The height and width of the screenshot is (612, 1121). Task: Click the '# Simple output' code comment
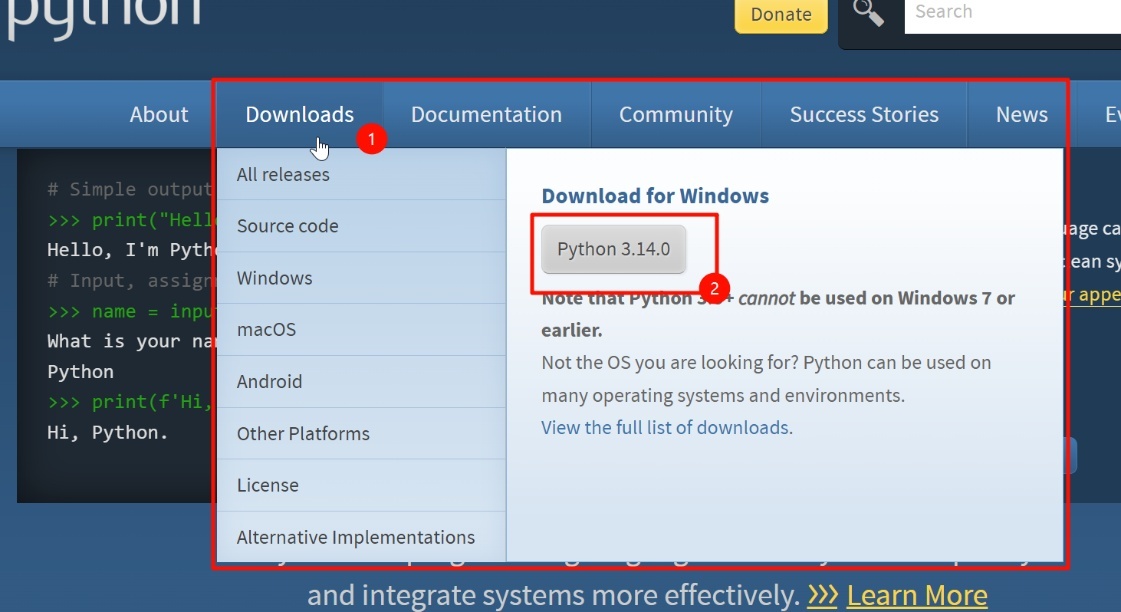tap(129, 189)
